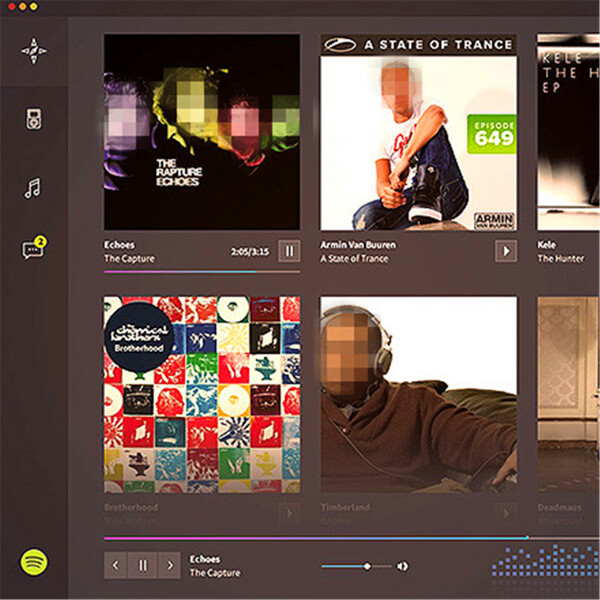Viewport: 600px width, 600px height.
Task: Click 'The Capture' under first album card
Action: coord(129,259)
